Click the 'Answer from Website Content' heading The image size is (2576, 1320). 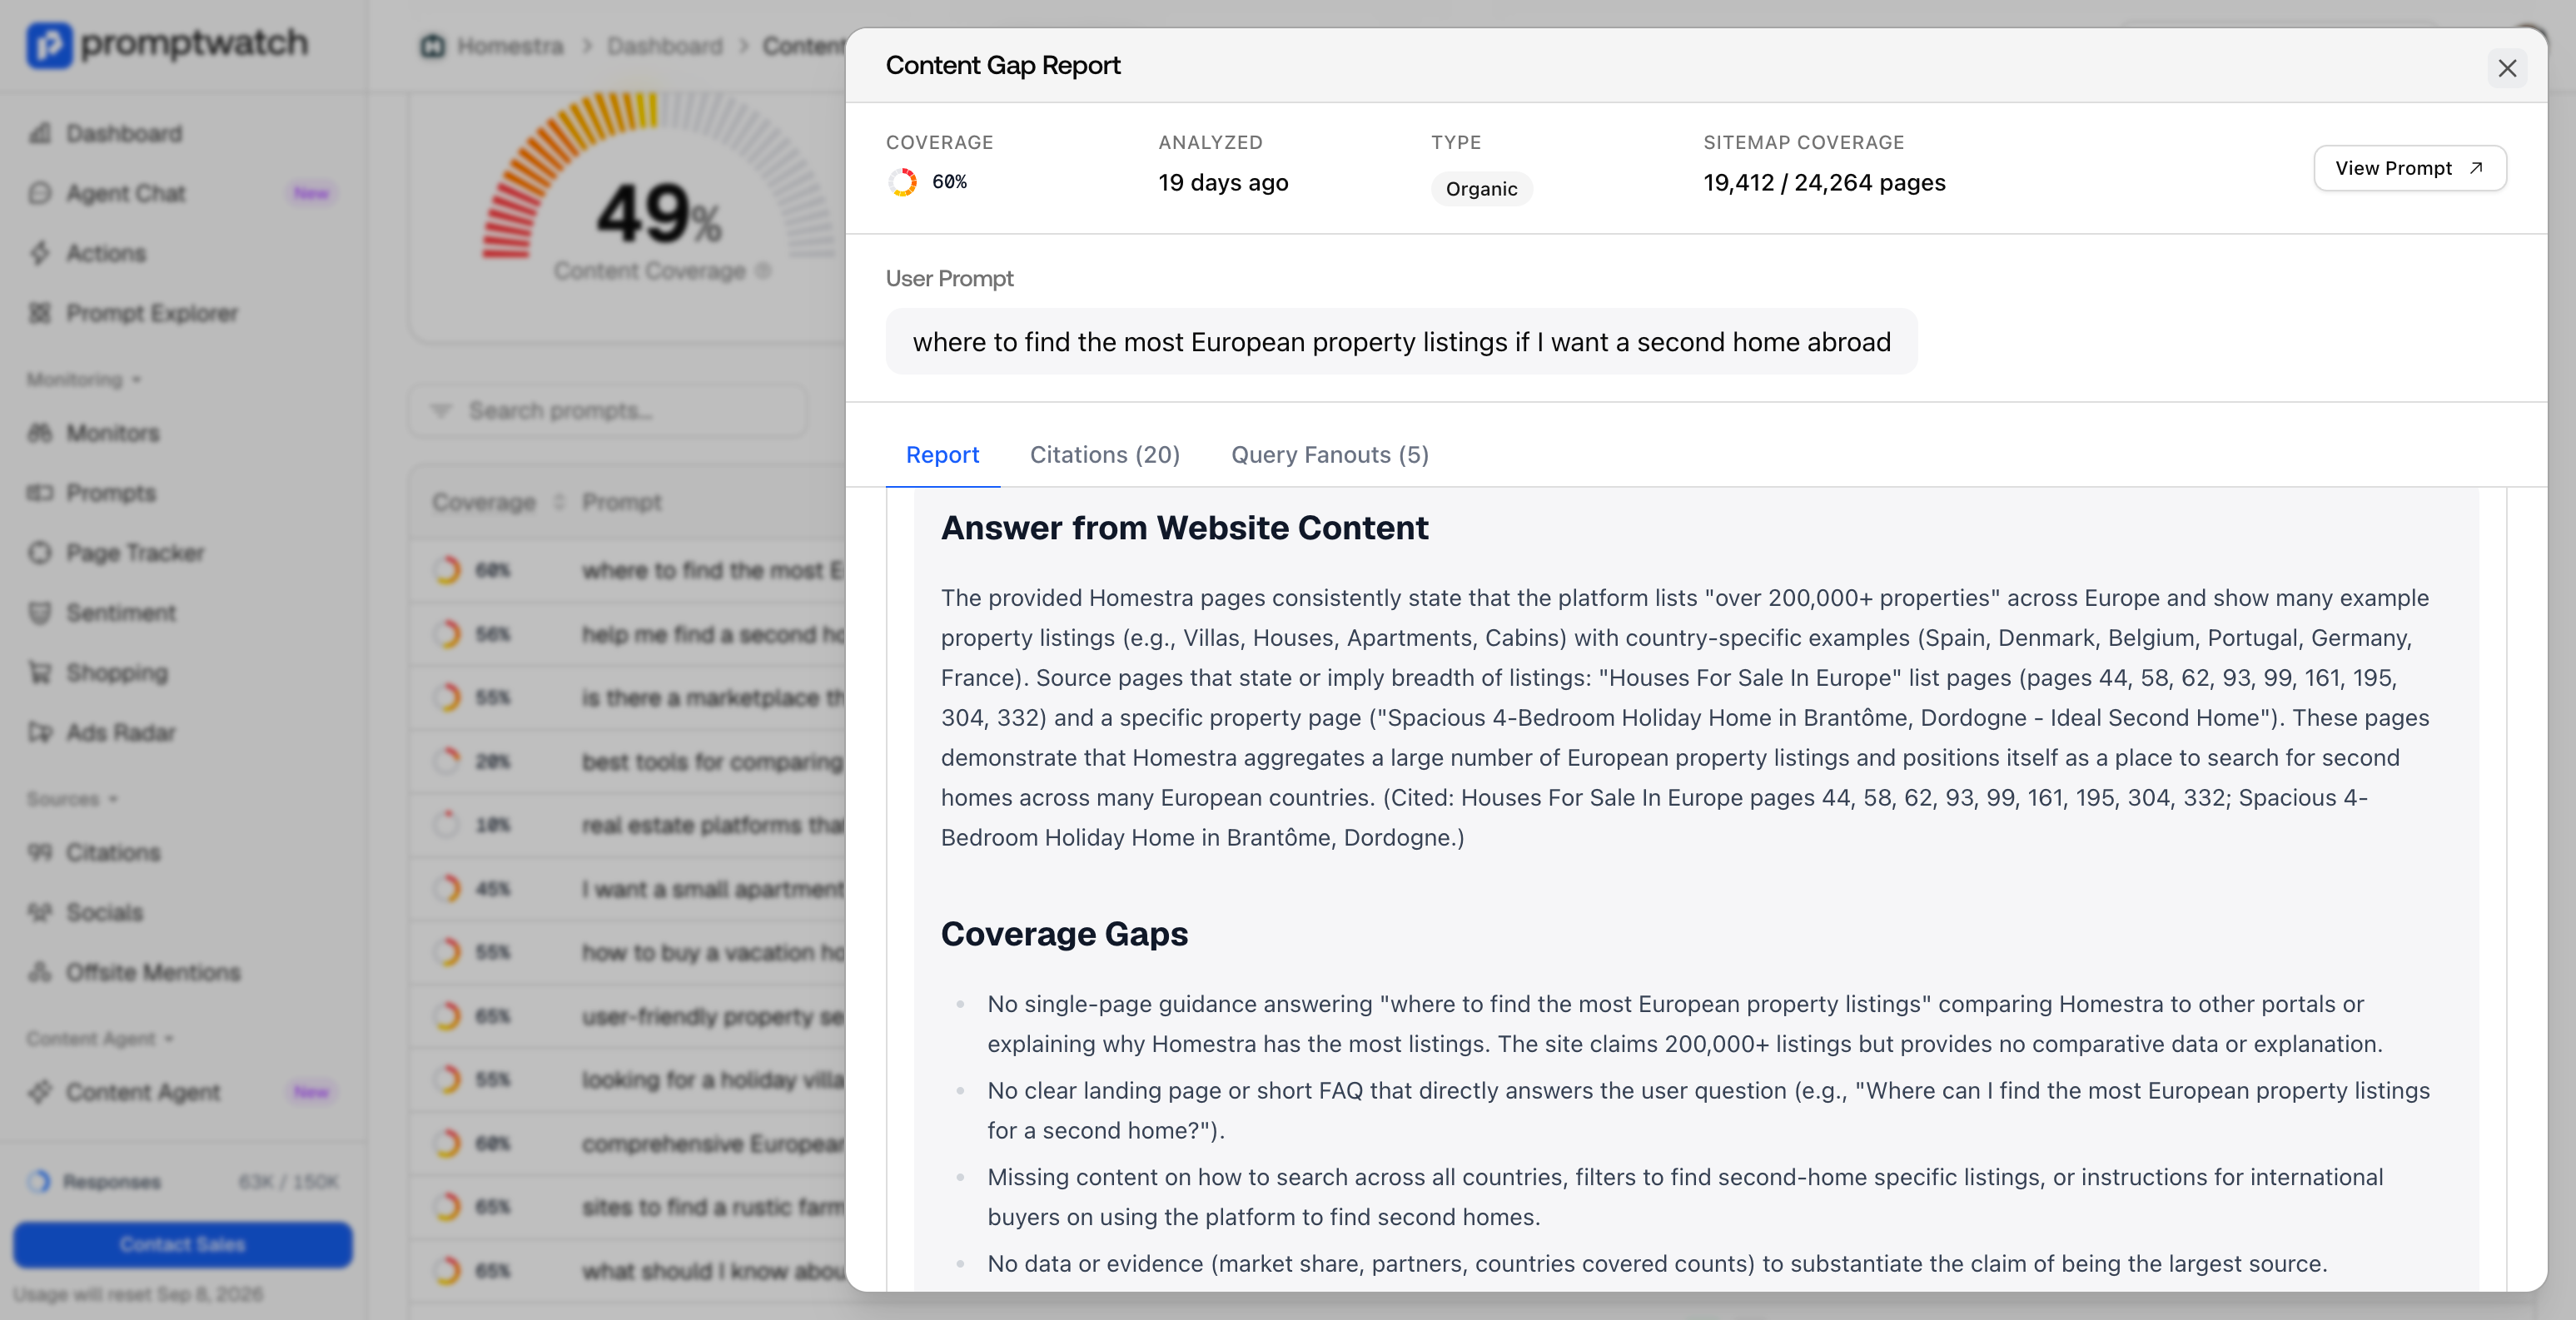pos(1184,528)
